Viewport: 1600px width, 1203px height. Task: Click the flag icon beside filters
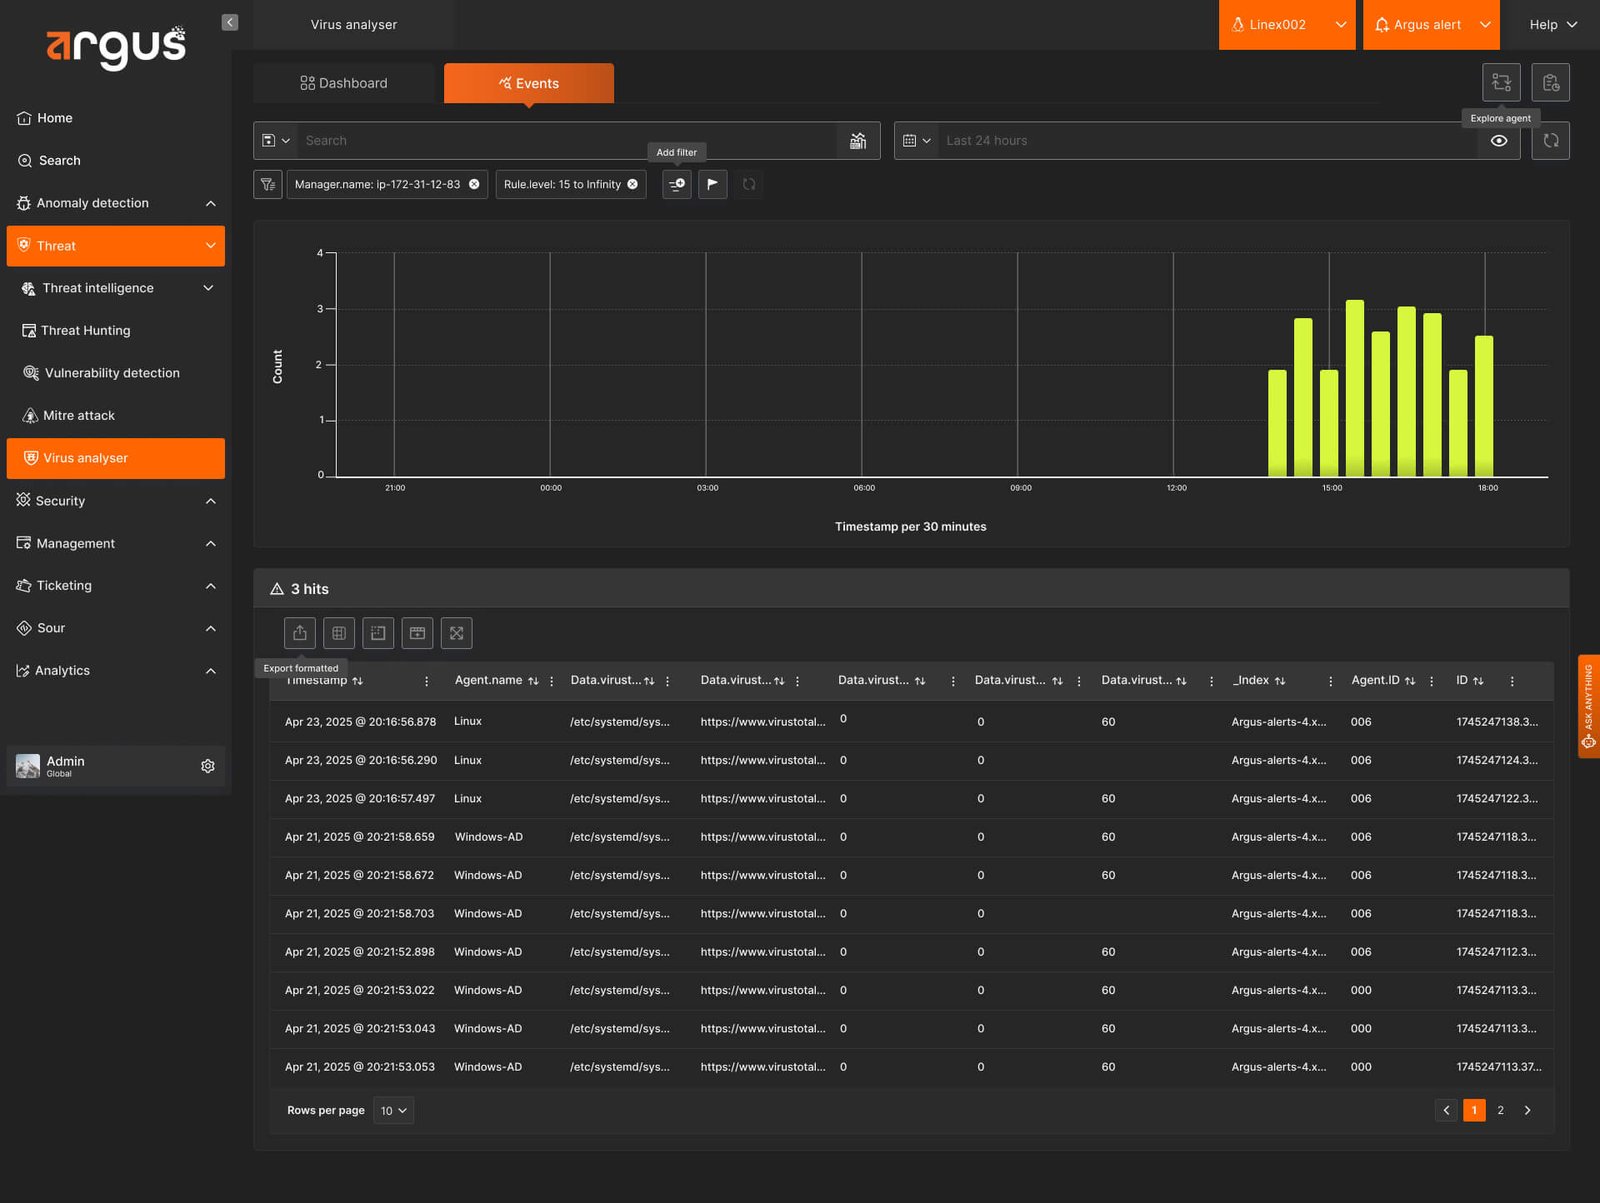[x=713, y=184]
